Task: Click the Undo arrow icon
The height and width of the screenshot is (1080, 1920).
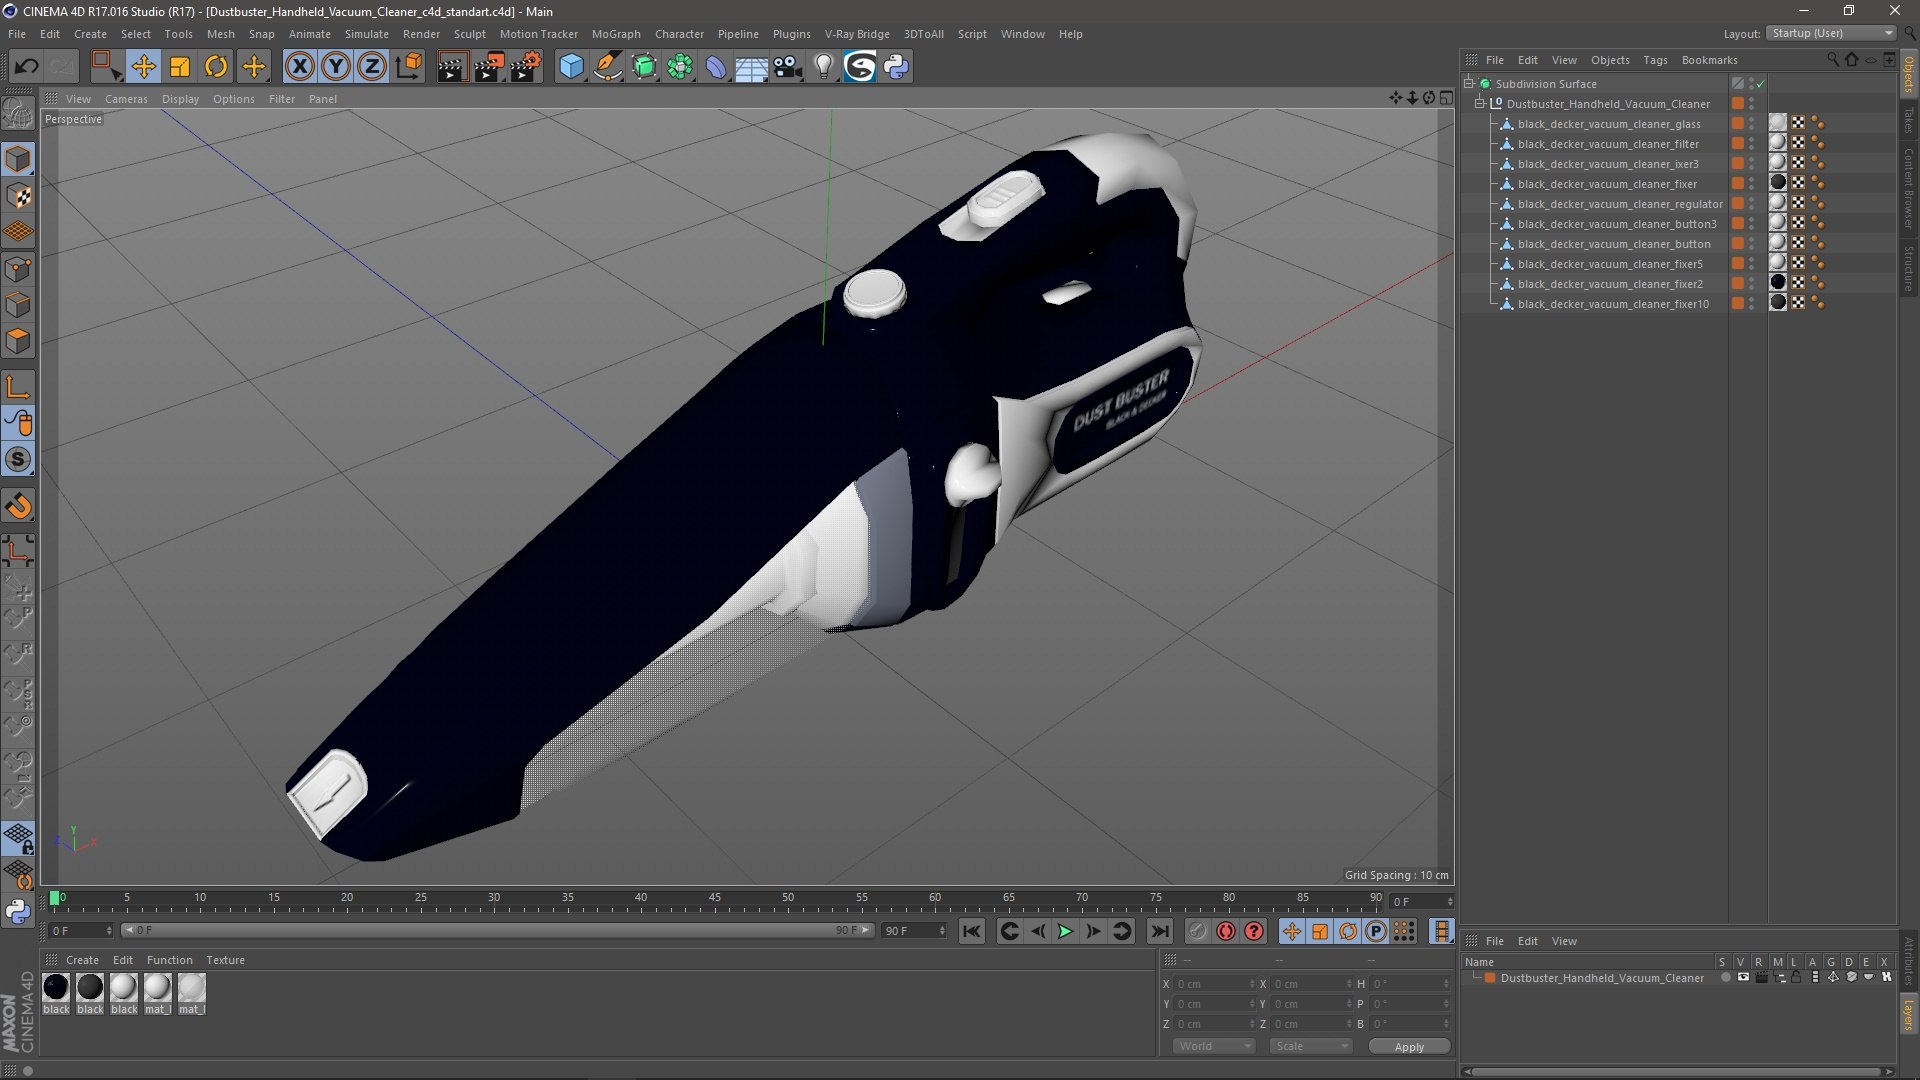Action: coord(26,67)
